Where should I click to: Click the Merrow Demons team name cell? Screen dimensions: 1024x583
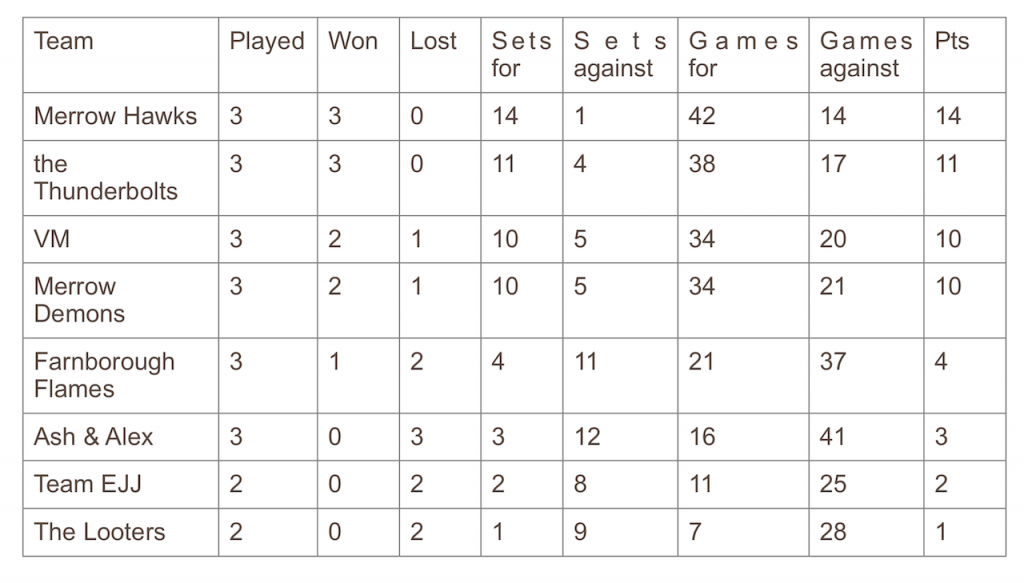pyautogui.click(x=80, y=300)
